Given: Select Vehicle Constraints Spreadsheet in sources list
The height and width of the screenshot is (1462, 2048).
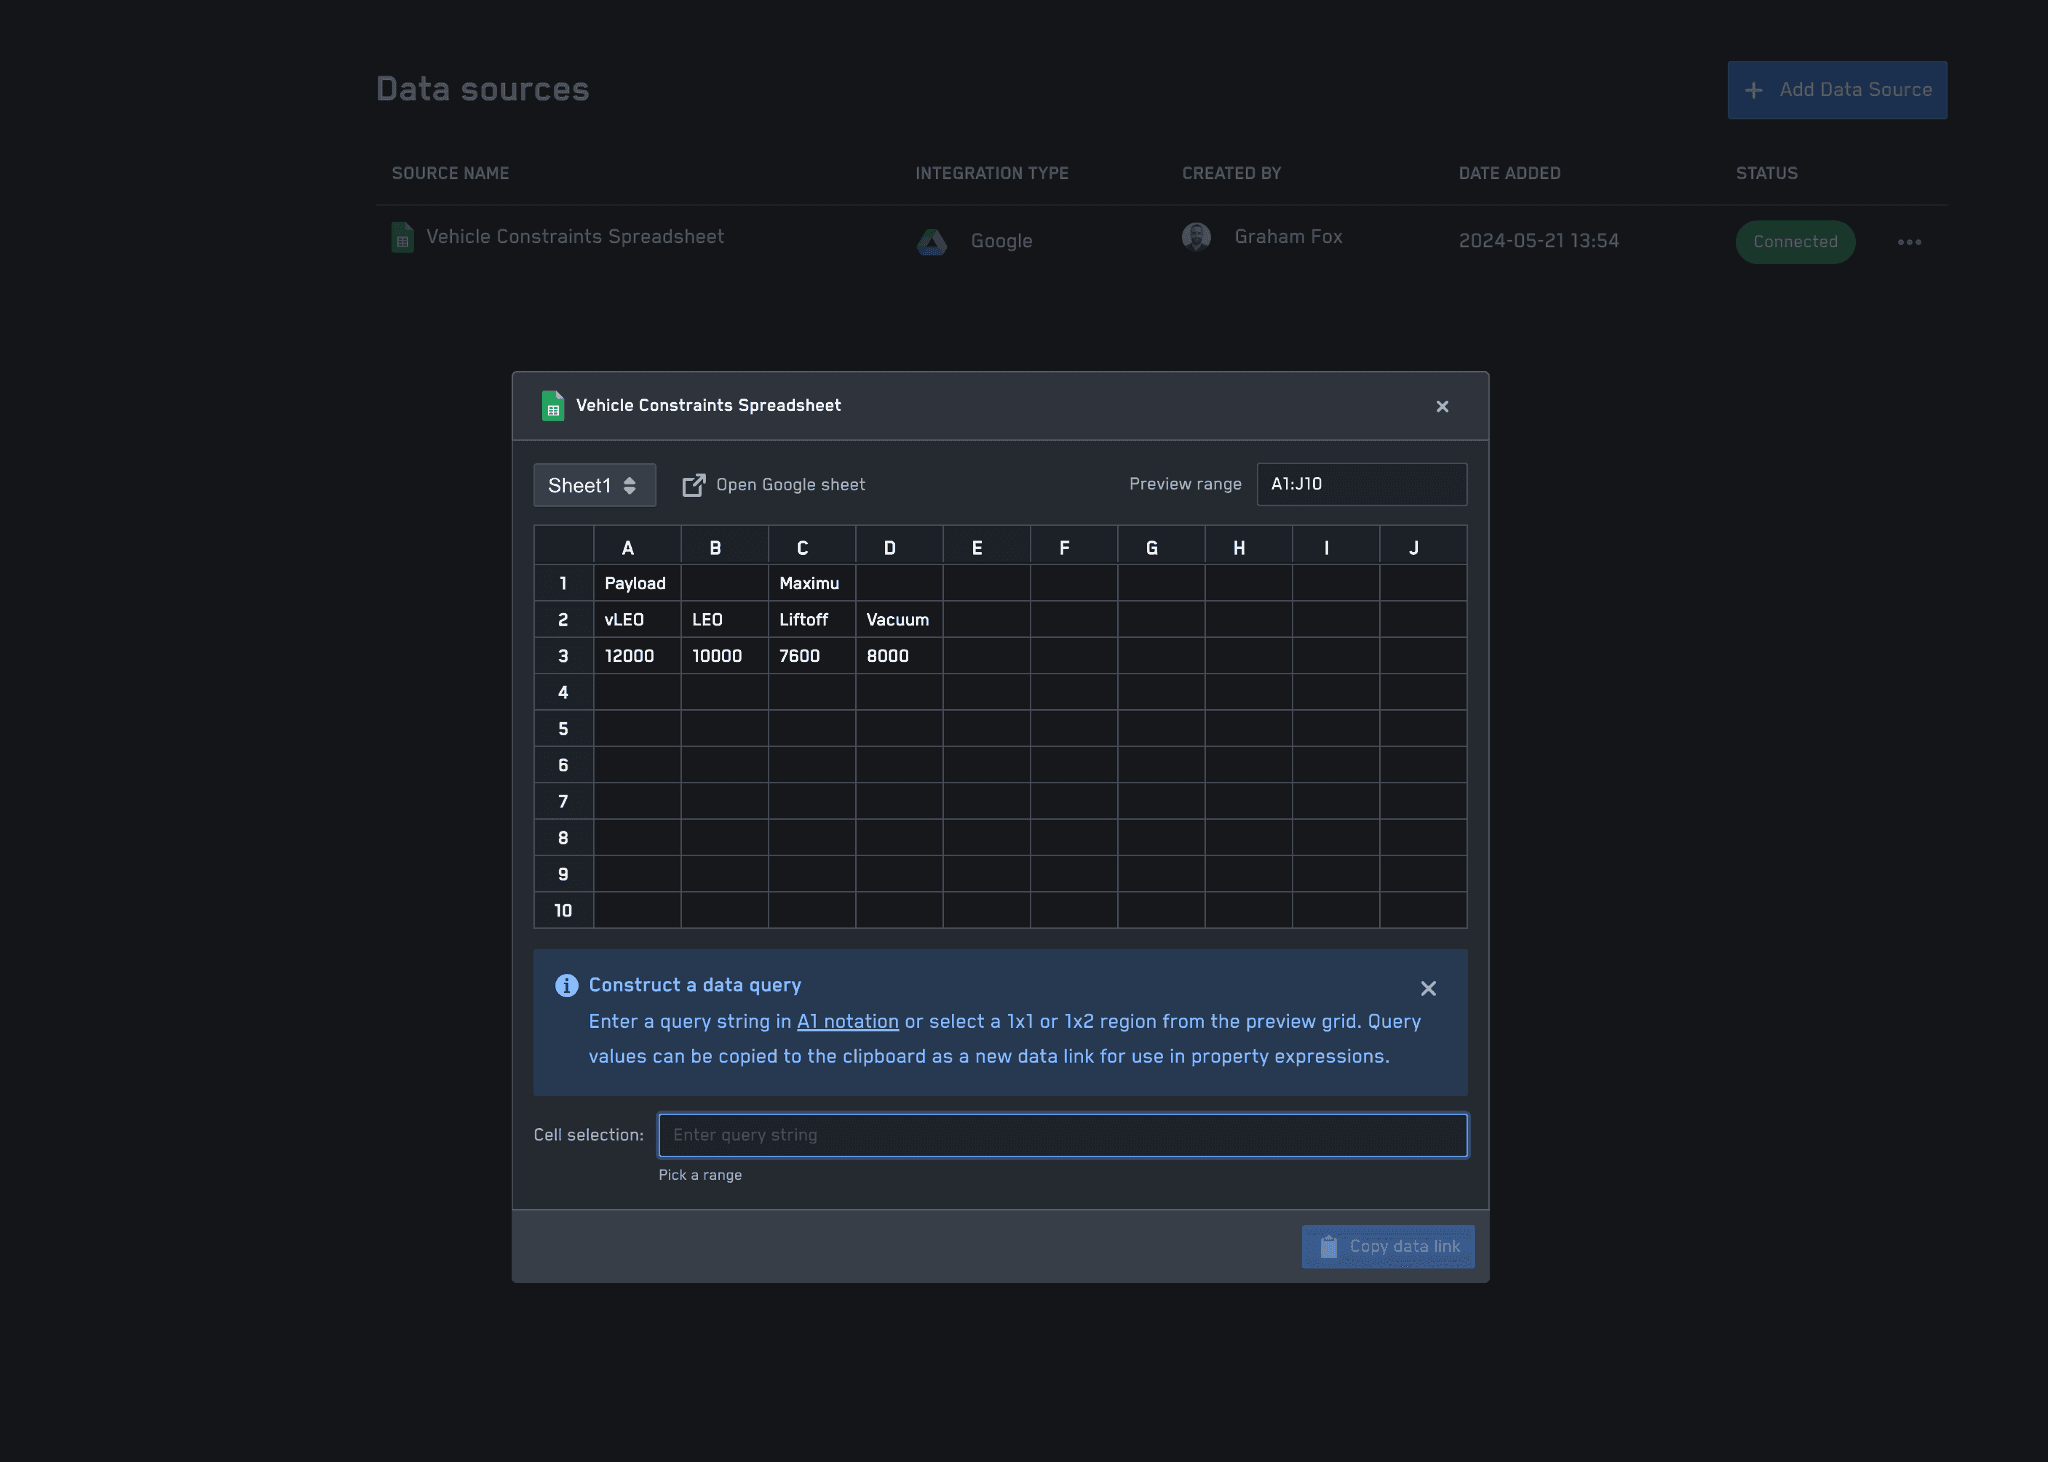Looking at the screenshot, I should click(x=574, y=237).
